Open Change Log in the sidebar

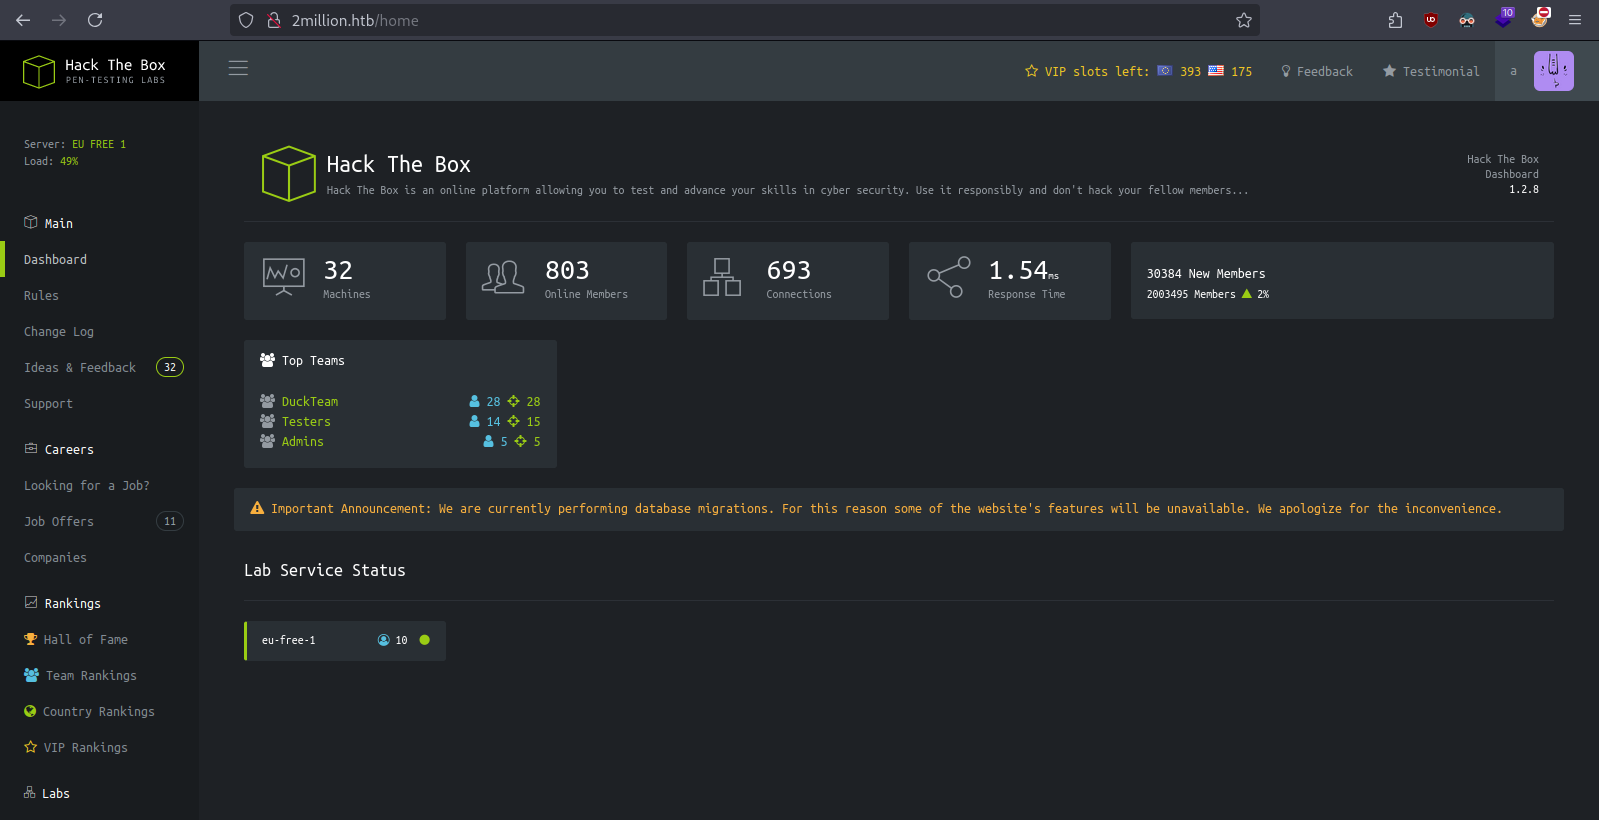point(59,331)
